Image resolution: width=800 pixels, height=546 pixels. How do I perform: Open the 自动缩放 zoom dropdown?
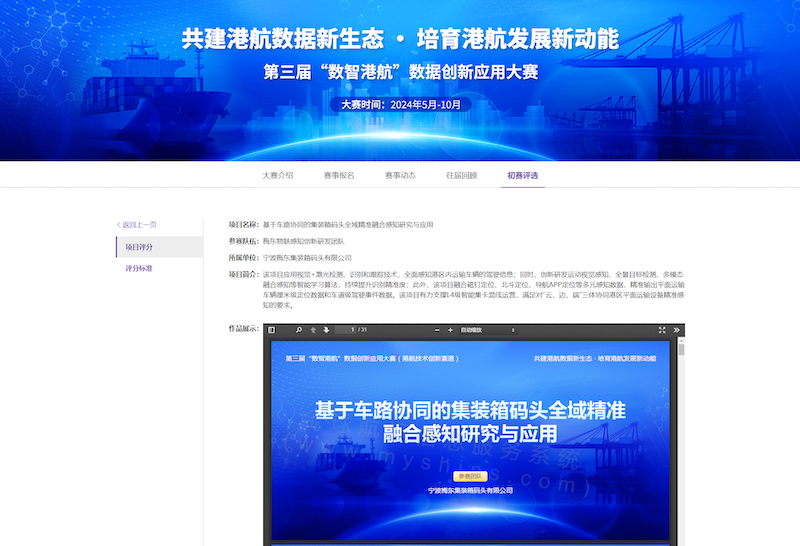click(x=487, y=330)
